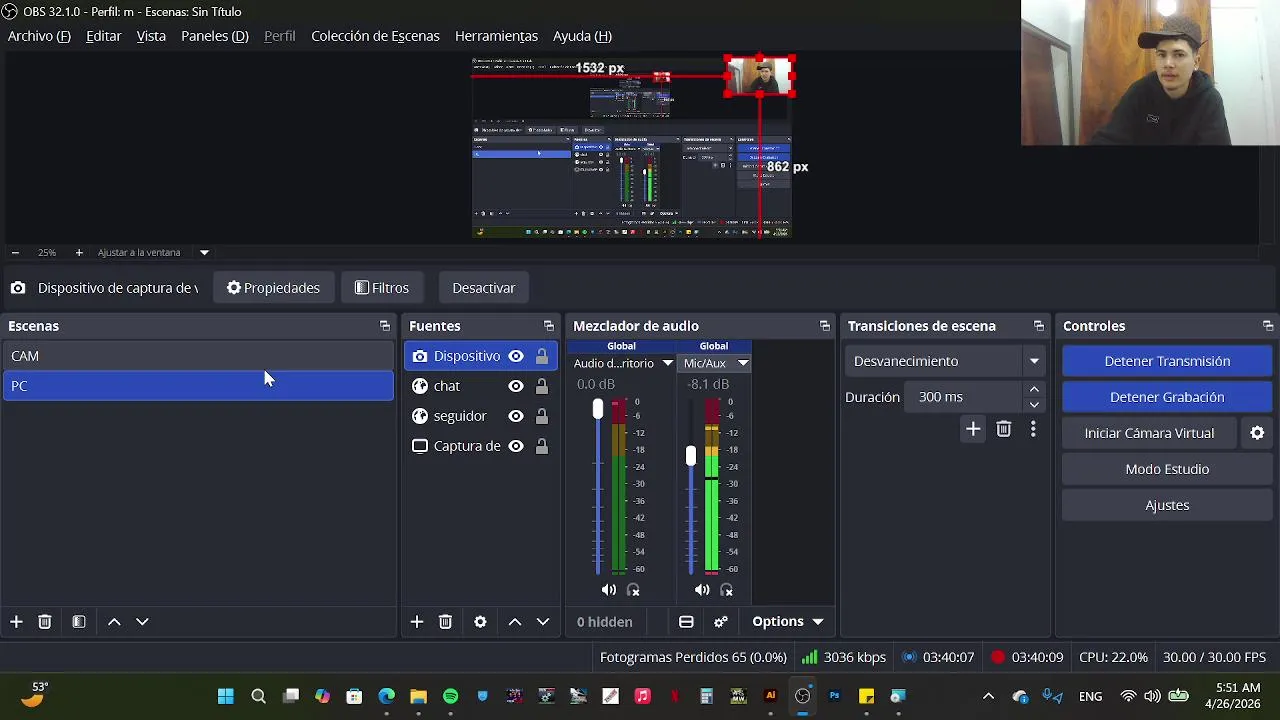Click Iniciar Cámara Virtual button
This screenshot has height=720, width=1280.
1149,433
